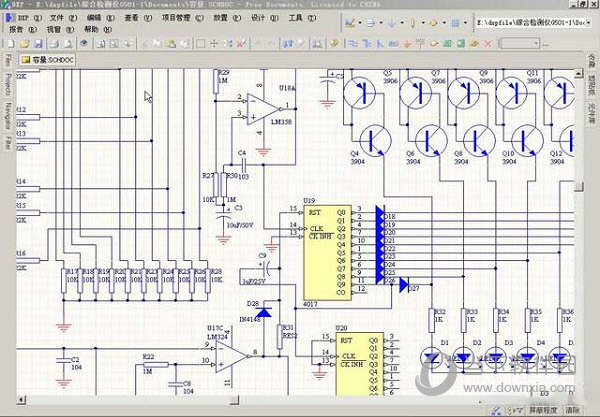
Task: Select the Place Wire tool icon
Action: (353, 44)
